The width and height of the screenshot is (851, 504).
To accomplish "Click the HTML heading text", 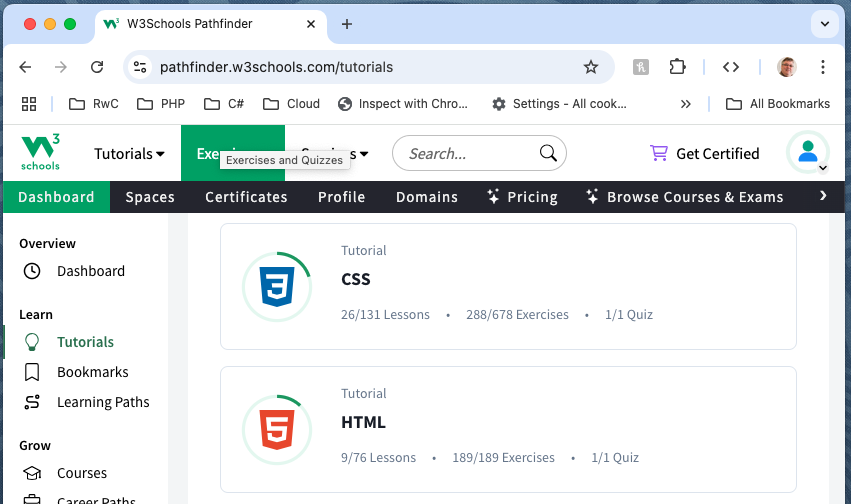I will [363, 422].
